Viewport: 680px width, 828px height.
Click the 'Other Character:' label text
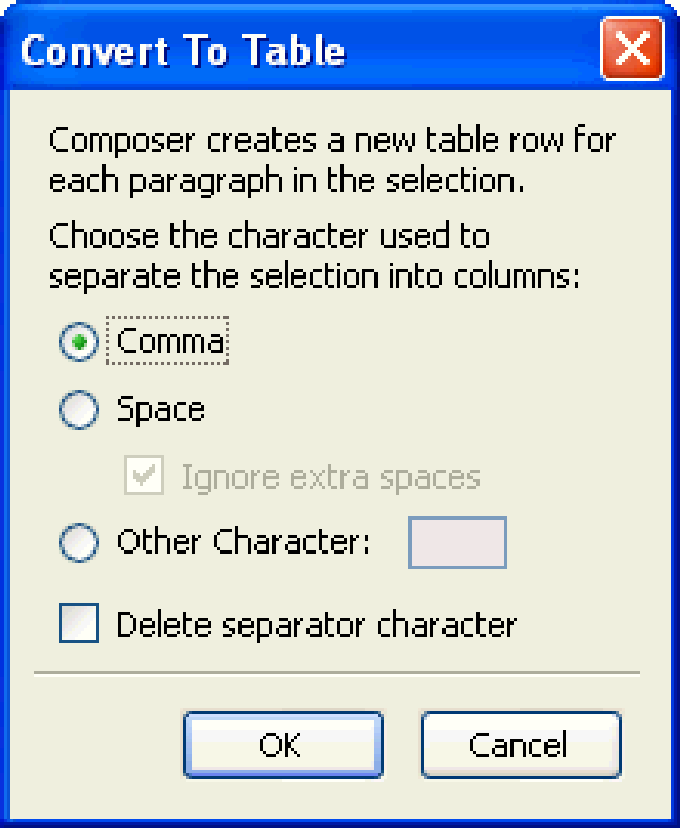coord(243,542)
